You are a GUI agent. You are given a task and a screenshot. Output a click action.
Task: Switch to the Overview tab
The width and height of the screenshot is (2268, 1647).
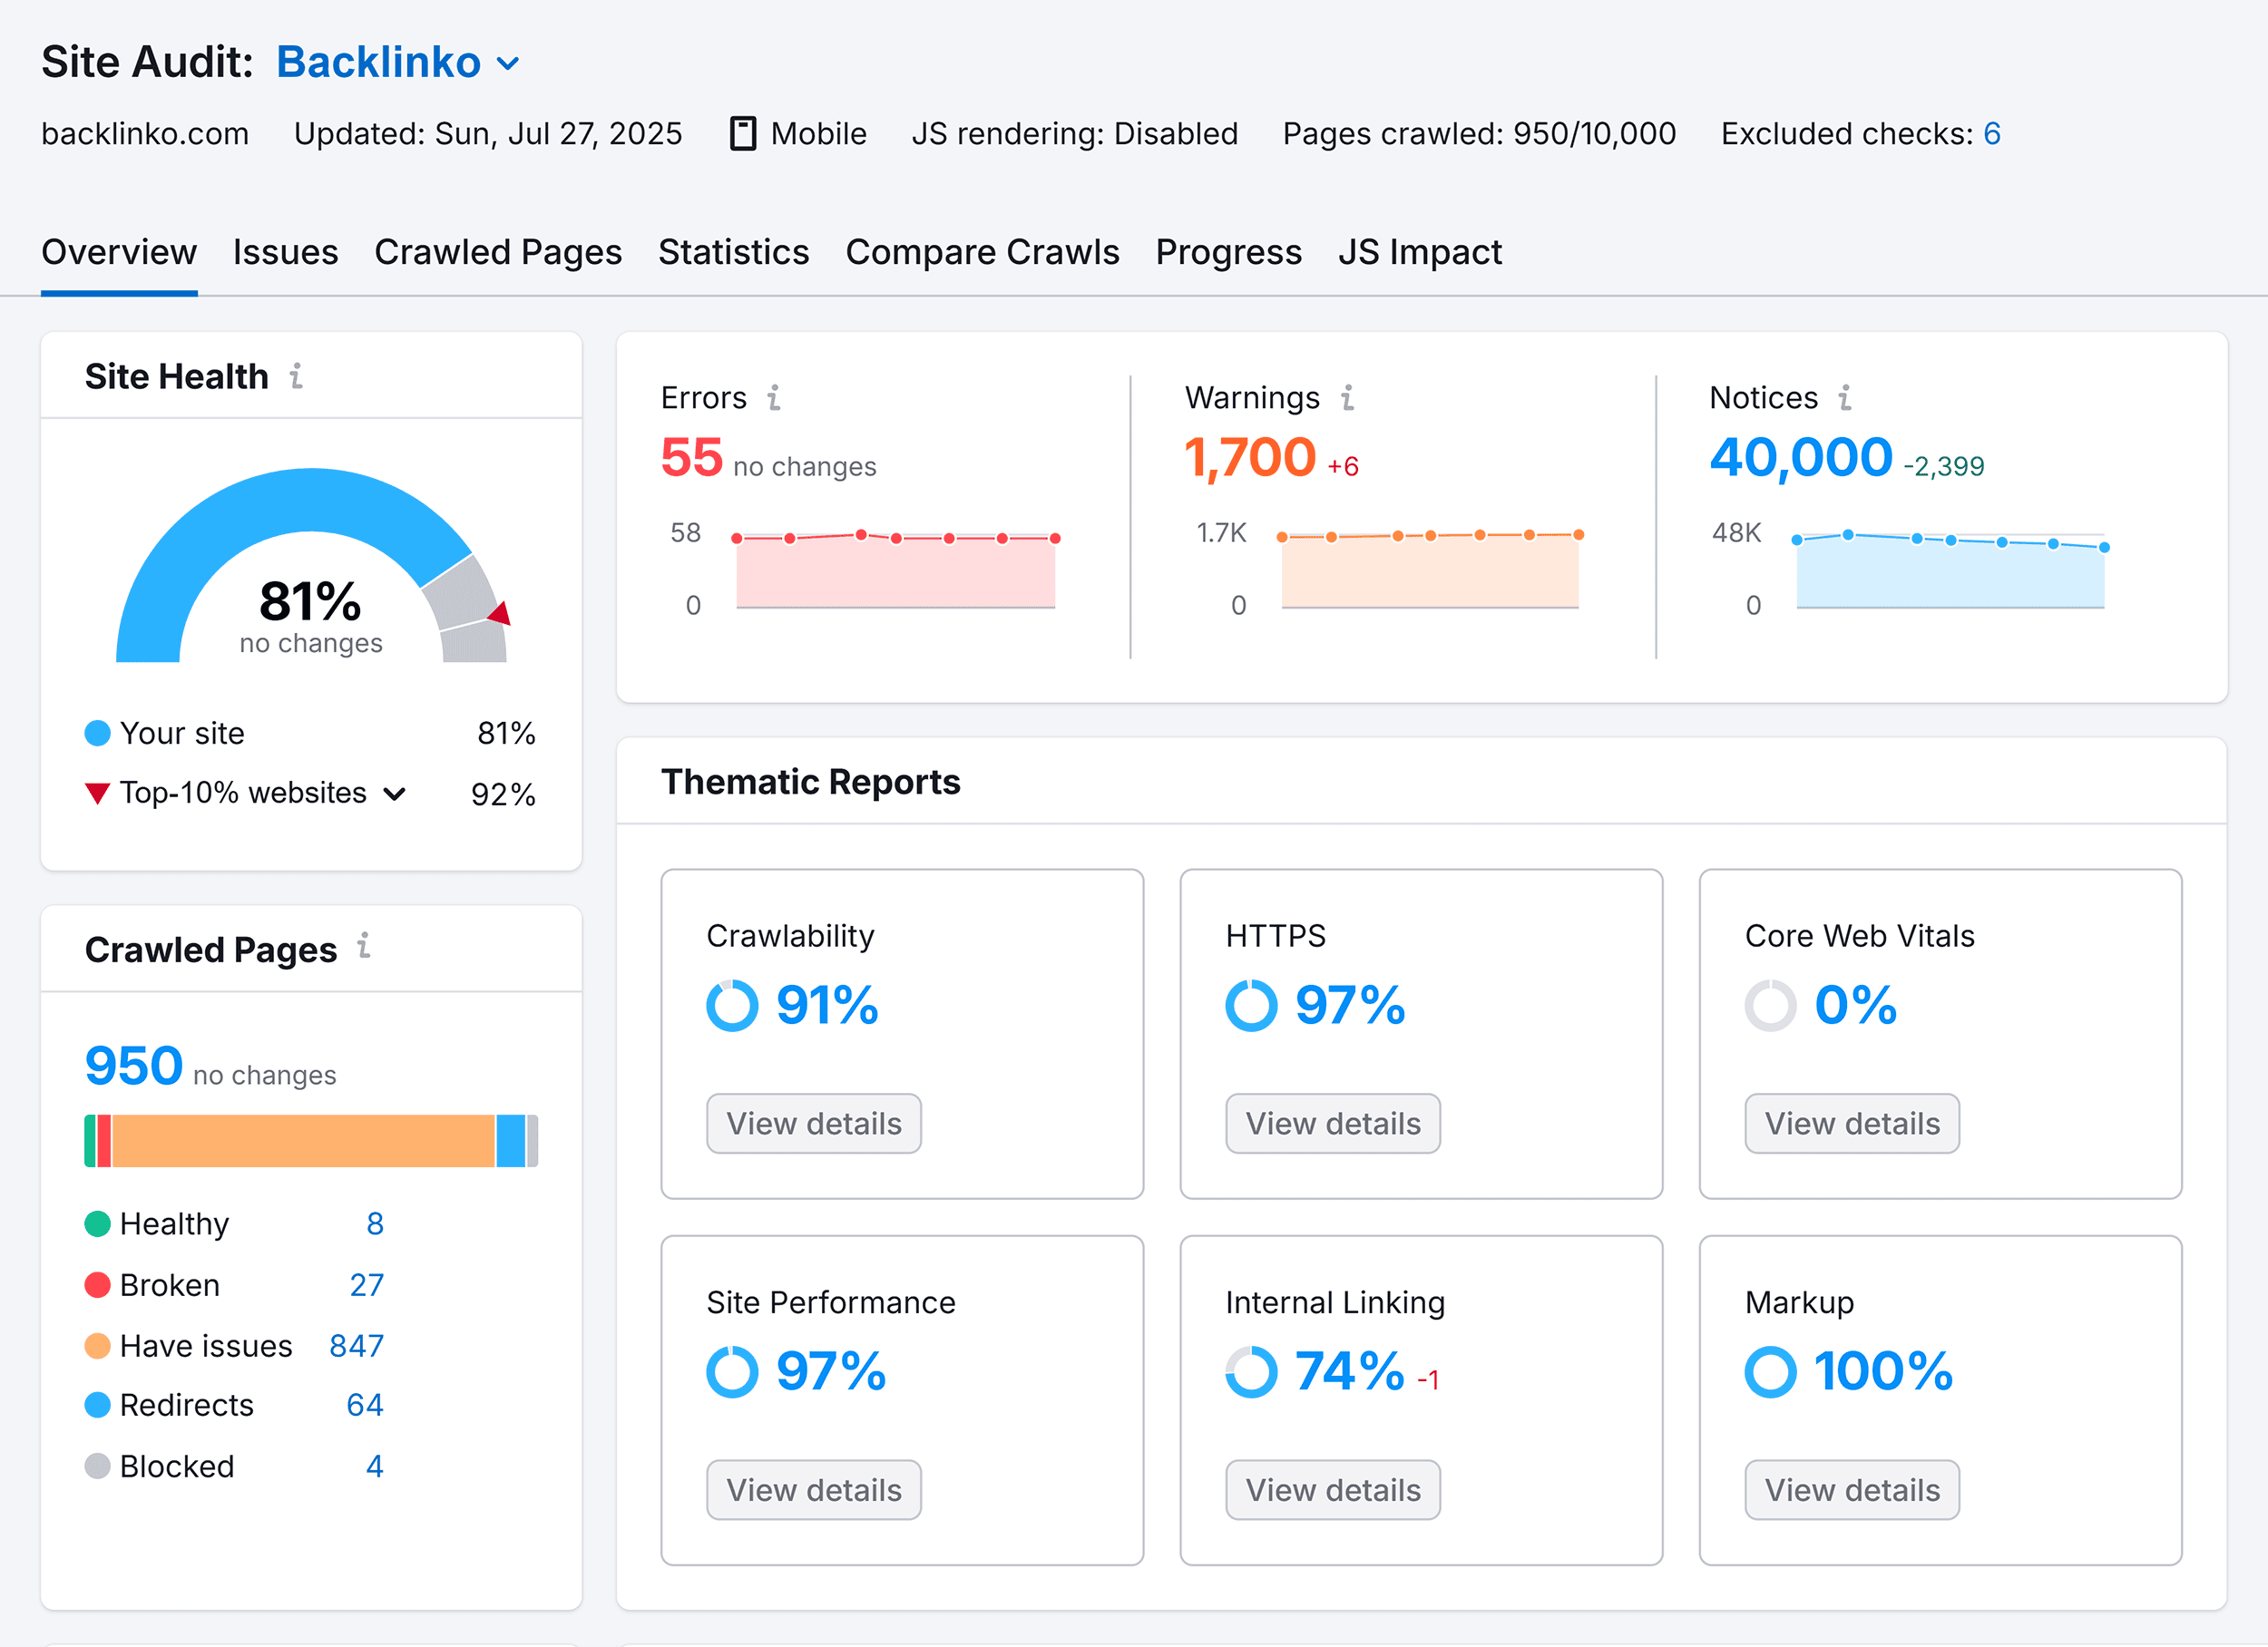point(119,252)
